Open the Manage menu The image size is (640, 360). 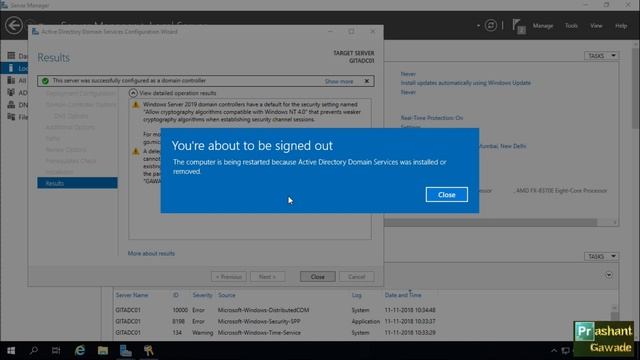tap(542, 26)
